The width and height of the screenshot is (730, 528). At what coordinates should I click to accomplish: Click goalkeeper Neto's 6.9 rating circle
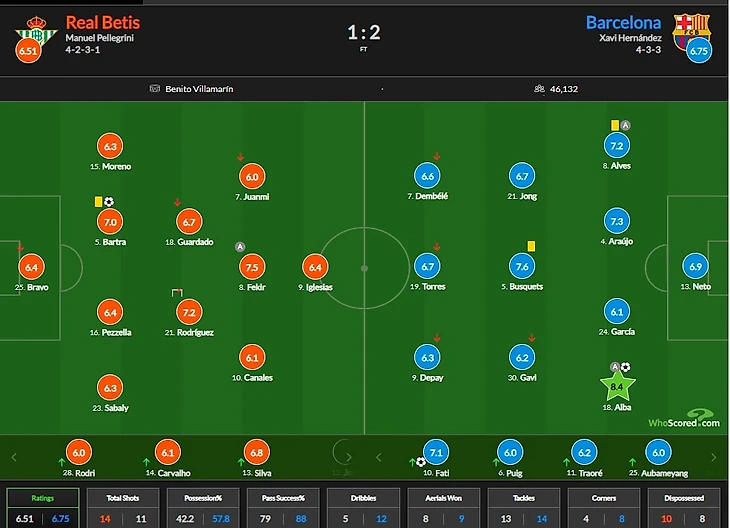tap(695, 266)
